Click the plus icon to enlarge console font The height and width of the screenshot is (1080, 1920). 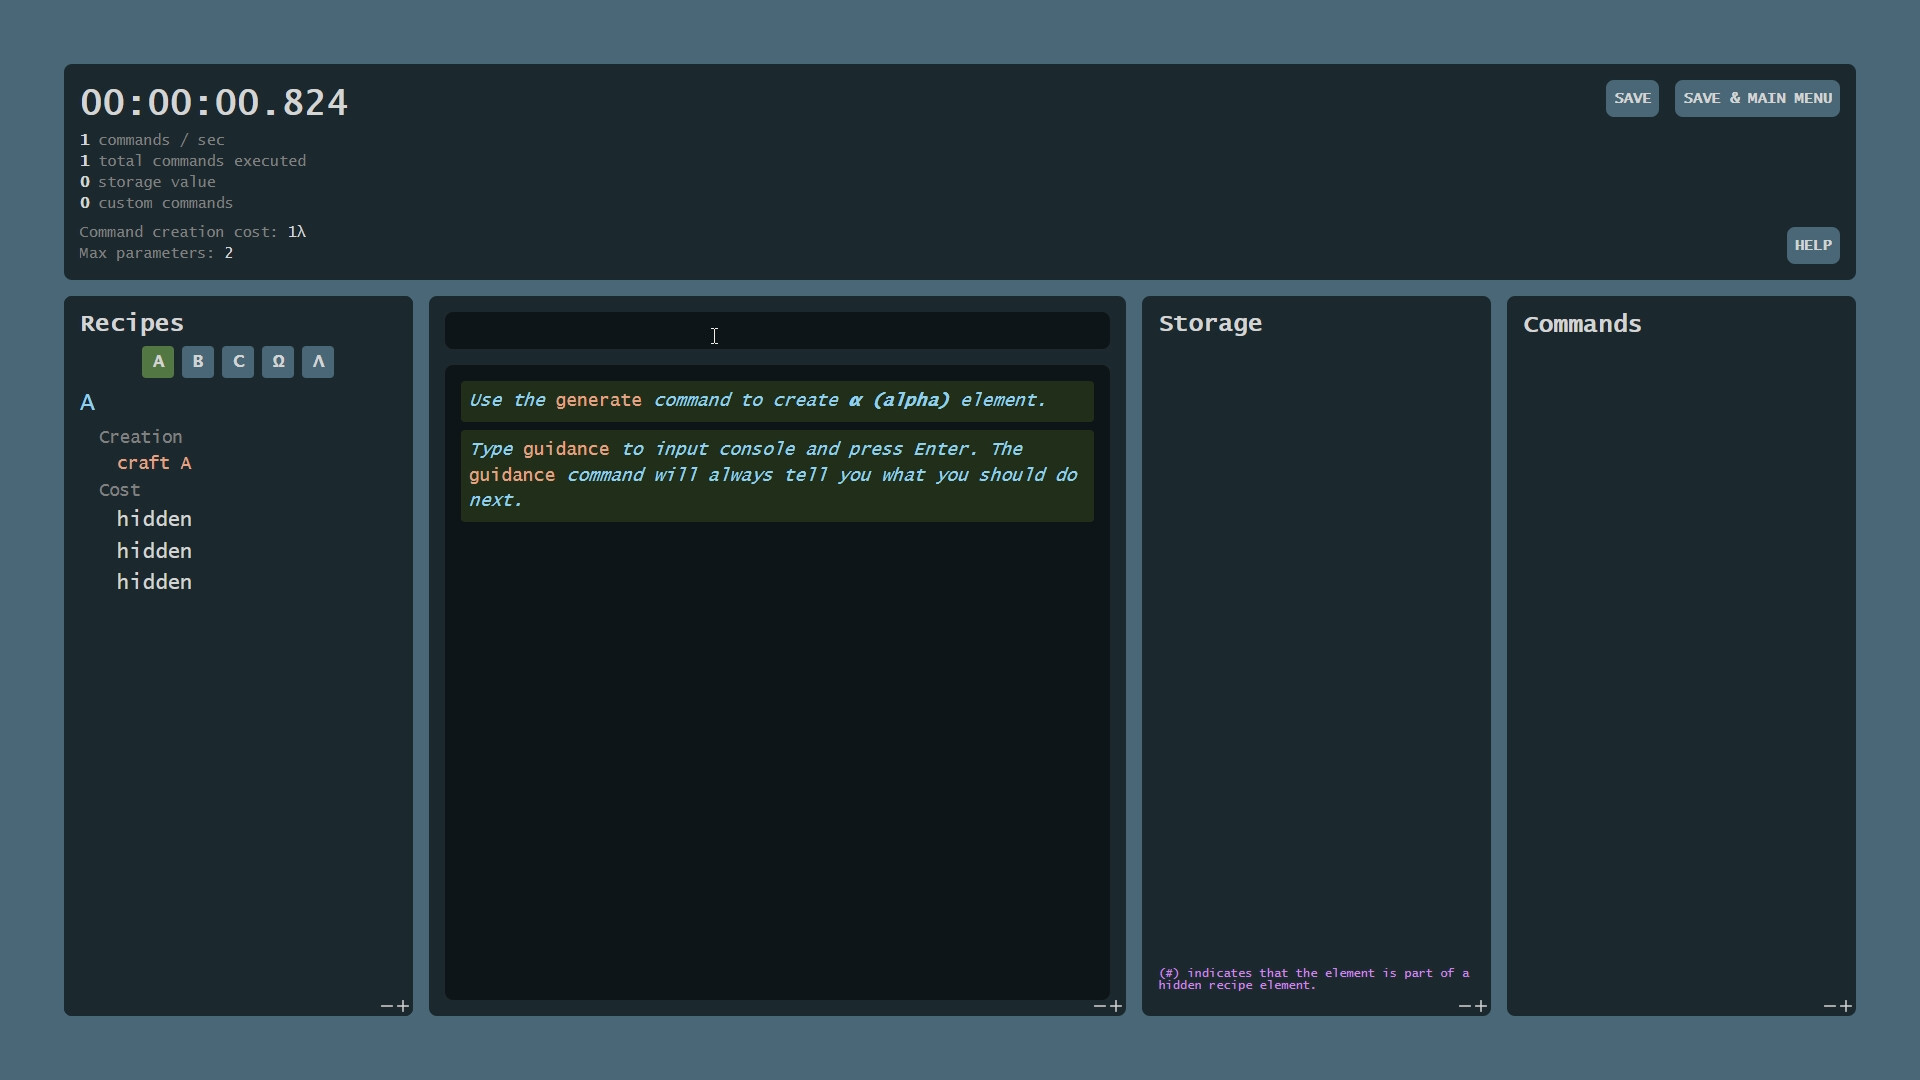(1116, 1007)
